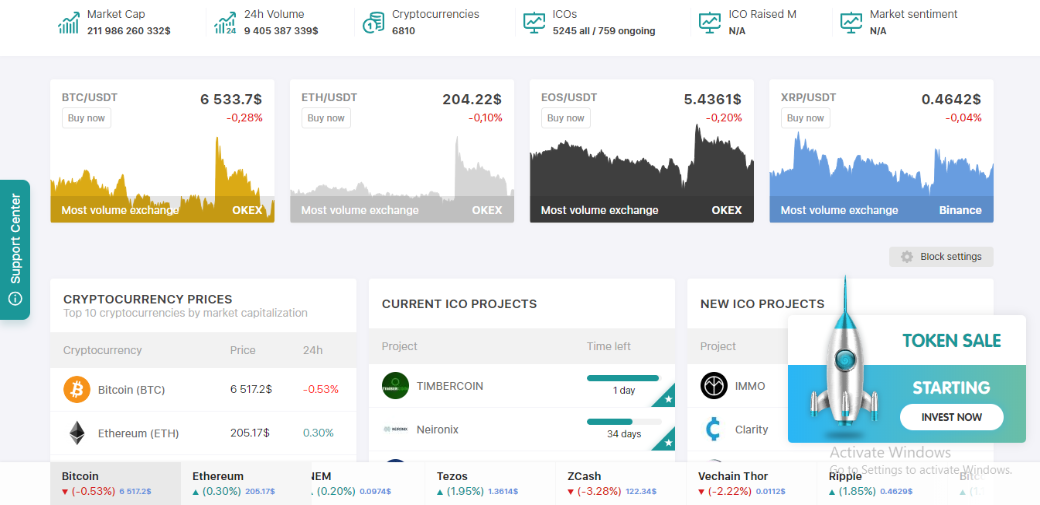The width and height of the screenshot is (1040, 505).
Task: Click the ICOs presentation board icon
Action: 534,23
